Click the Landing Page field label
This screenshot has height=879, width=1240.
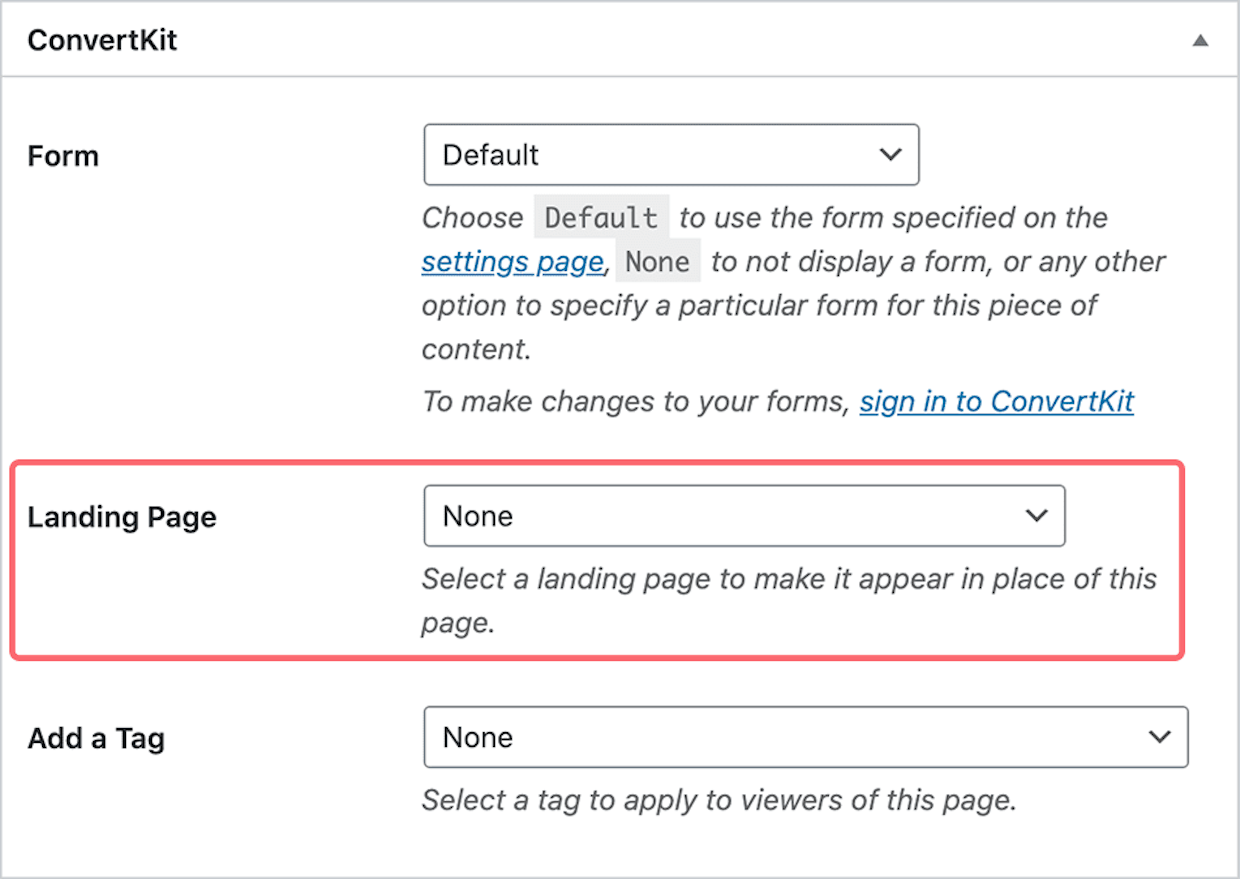tap(122, 517)
